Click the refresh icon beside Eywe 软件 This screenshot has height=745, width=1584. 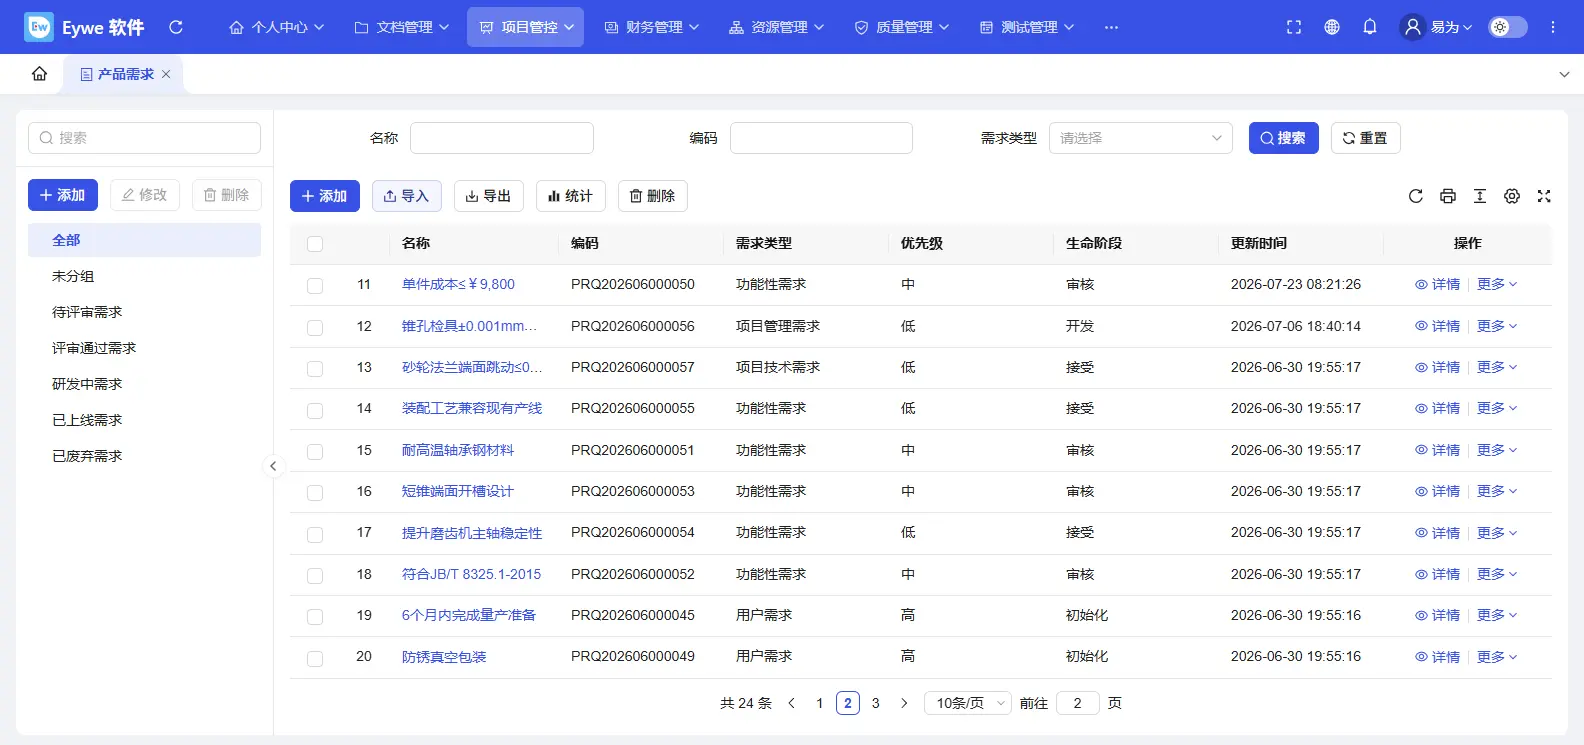176,27
